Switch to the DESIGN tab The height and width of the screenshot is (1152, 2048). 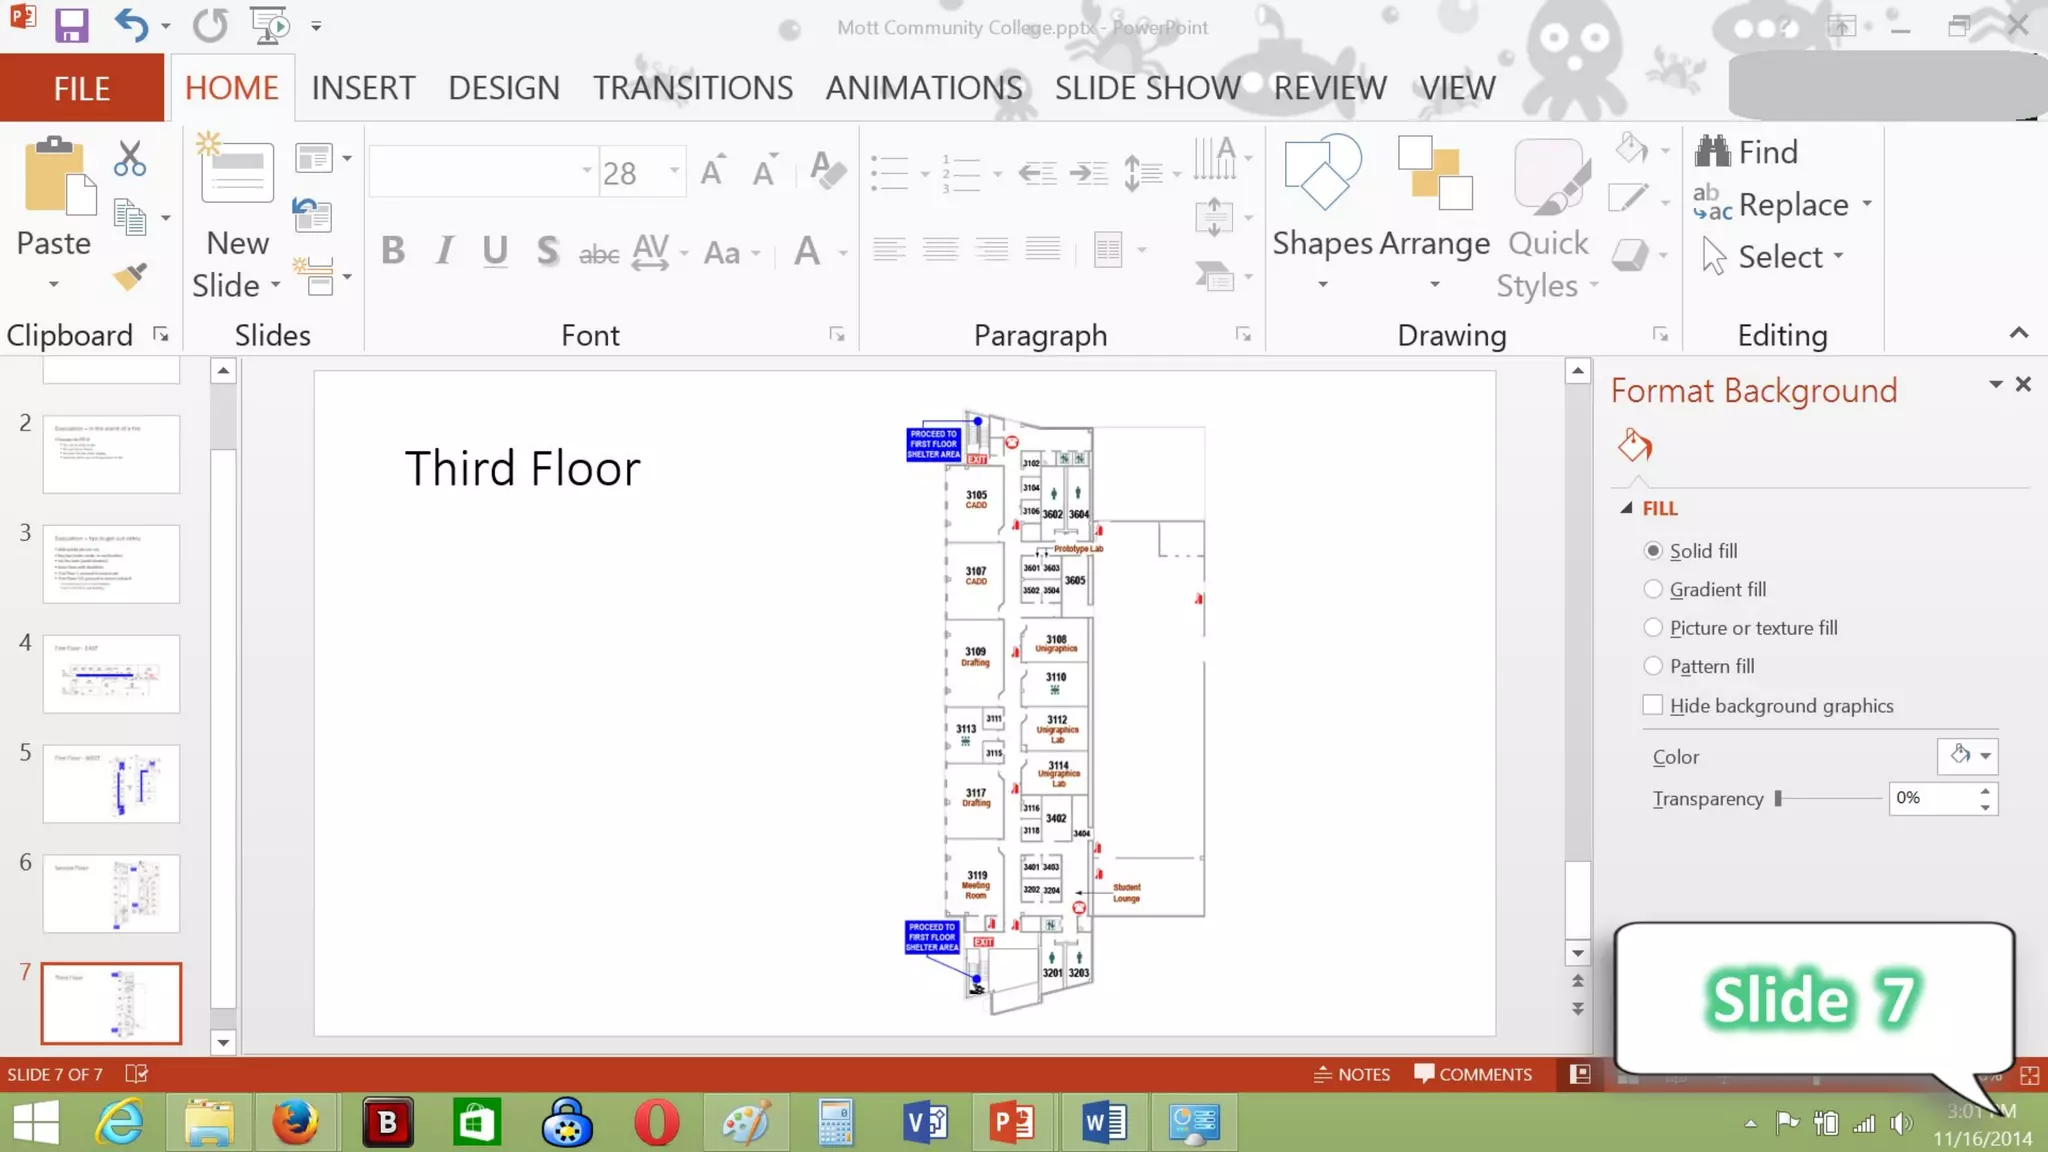coord(503,88)
